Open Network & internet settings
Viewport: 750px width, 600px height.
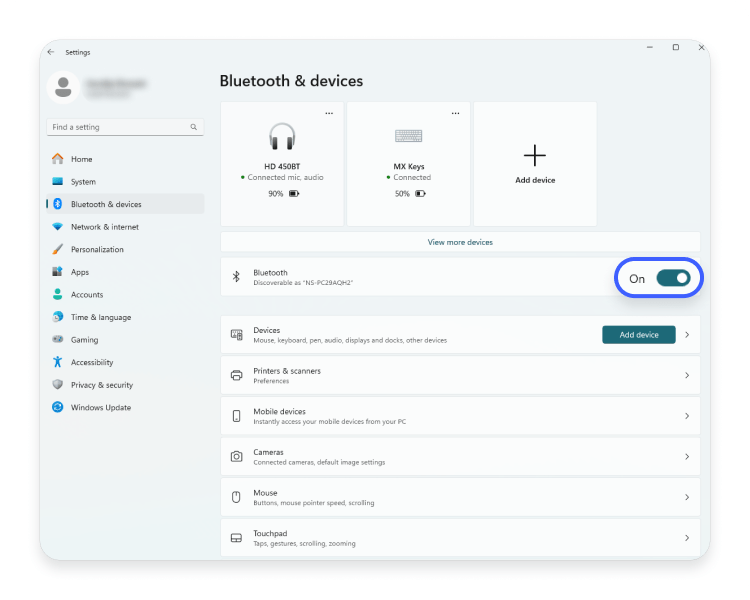pyautogui.click(x=125, y=226)
